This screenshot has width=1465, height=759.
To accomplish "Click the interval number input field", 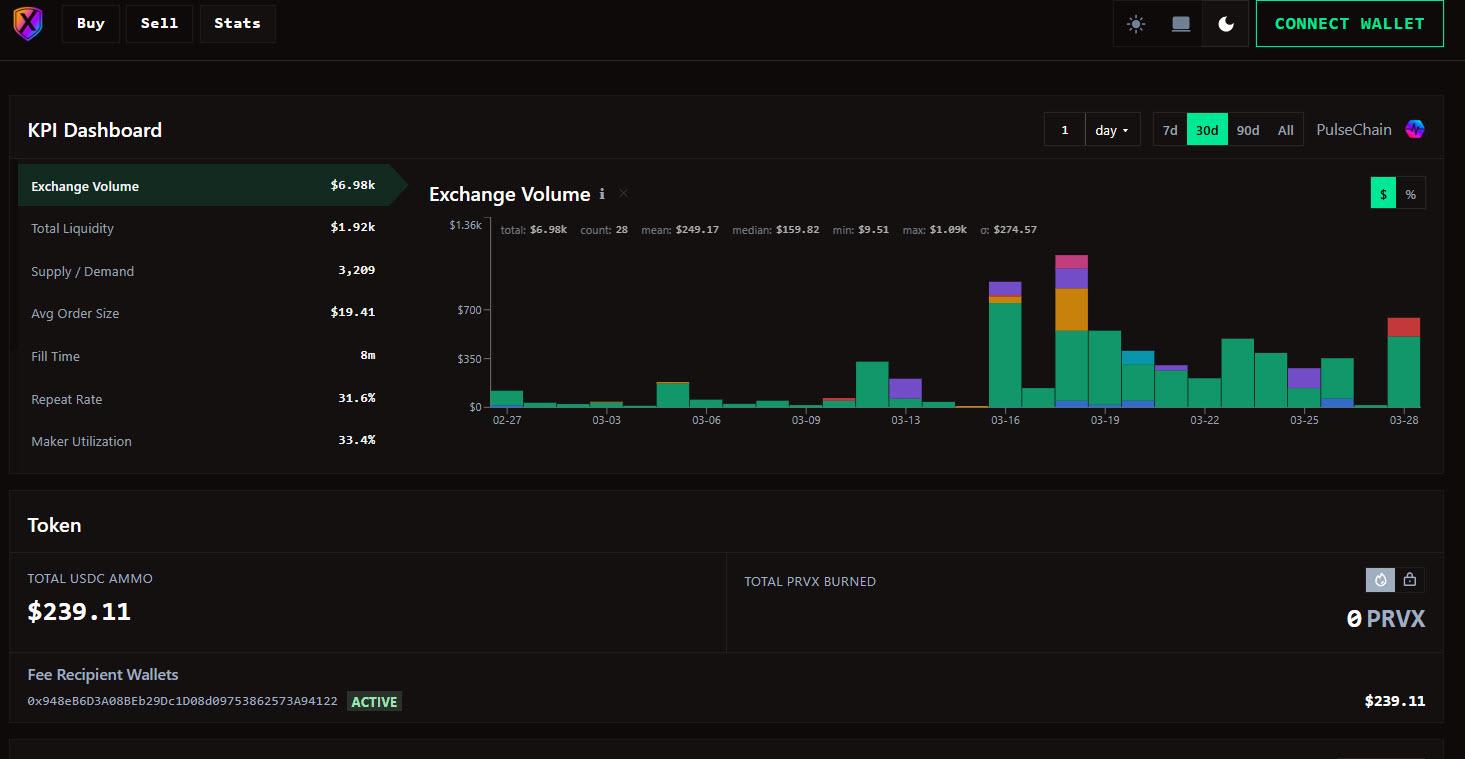I will pyautogui.click(x=1065, y=130).
